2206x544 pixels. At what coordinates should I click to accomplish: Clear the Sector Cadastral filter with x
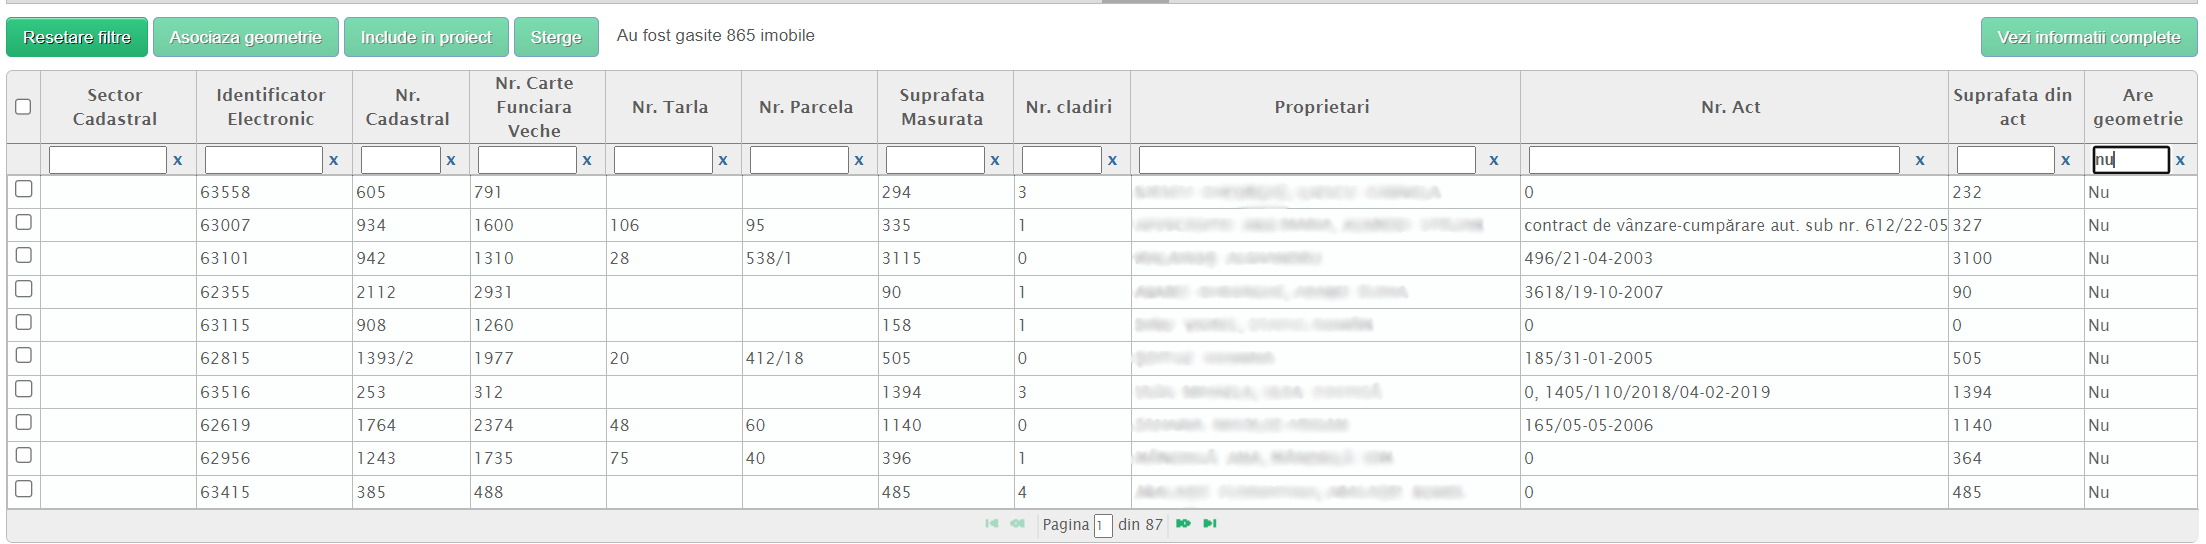178,160
